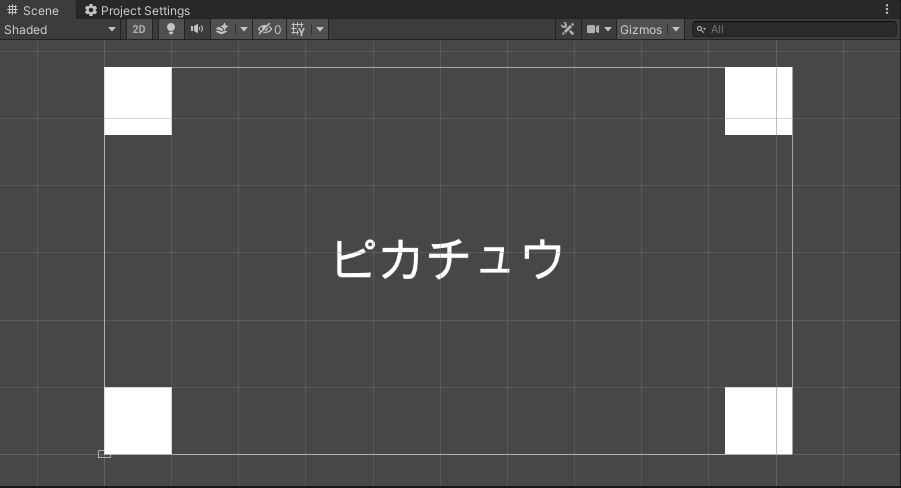The width and height of the screenshot is (901, 488).
Task: Open the search filter magnifier icon
Action: point(701,29)
